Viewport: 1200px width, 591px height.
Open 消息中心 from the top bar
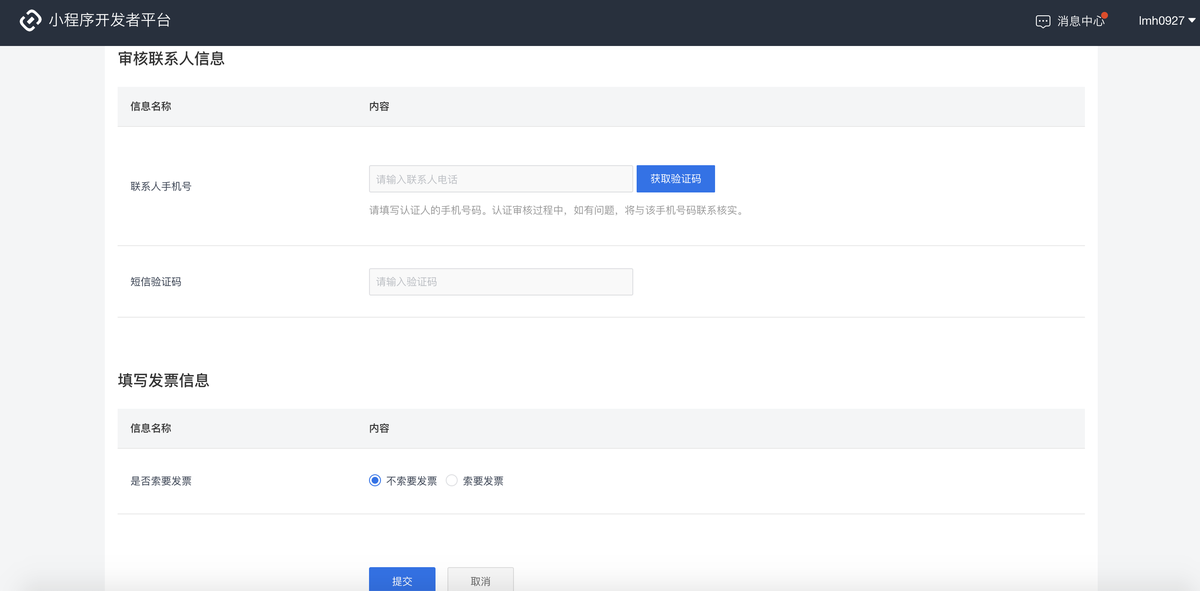1080,21
